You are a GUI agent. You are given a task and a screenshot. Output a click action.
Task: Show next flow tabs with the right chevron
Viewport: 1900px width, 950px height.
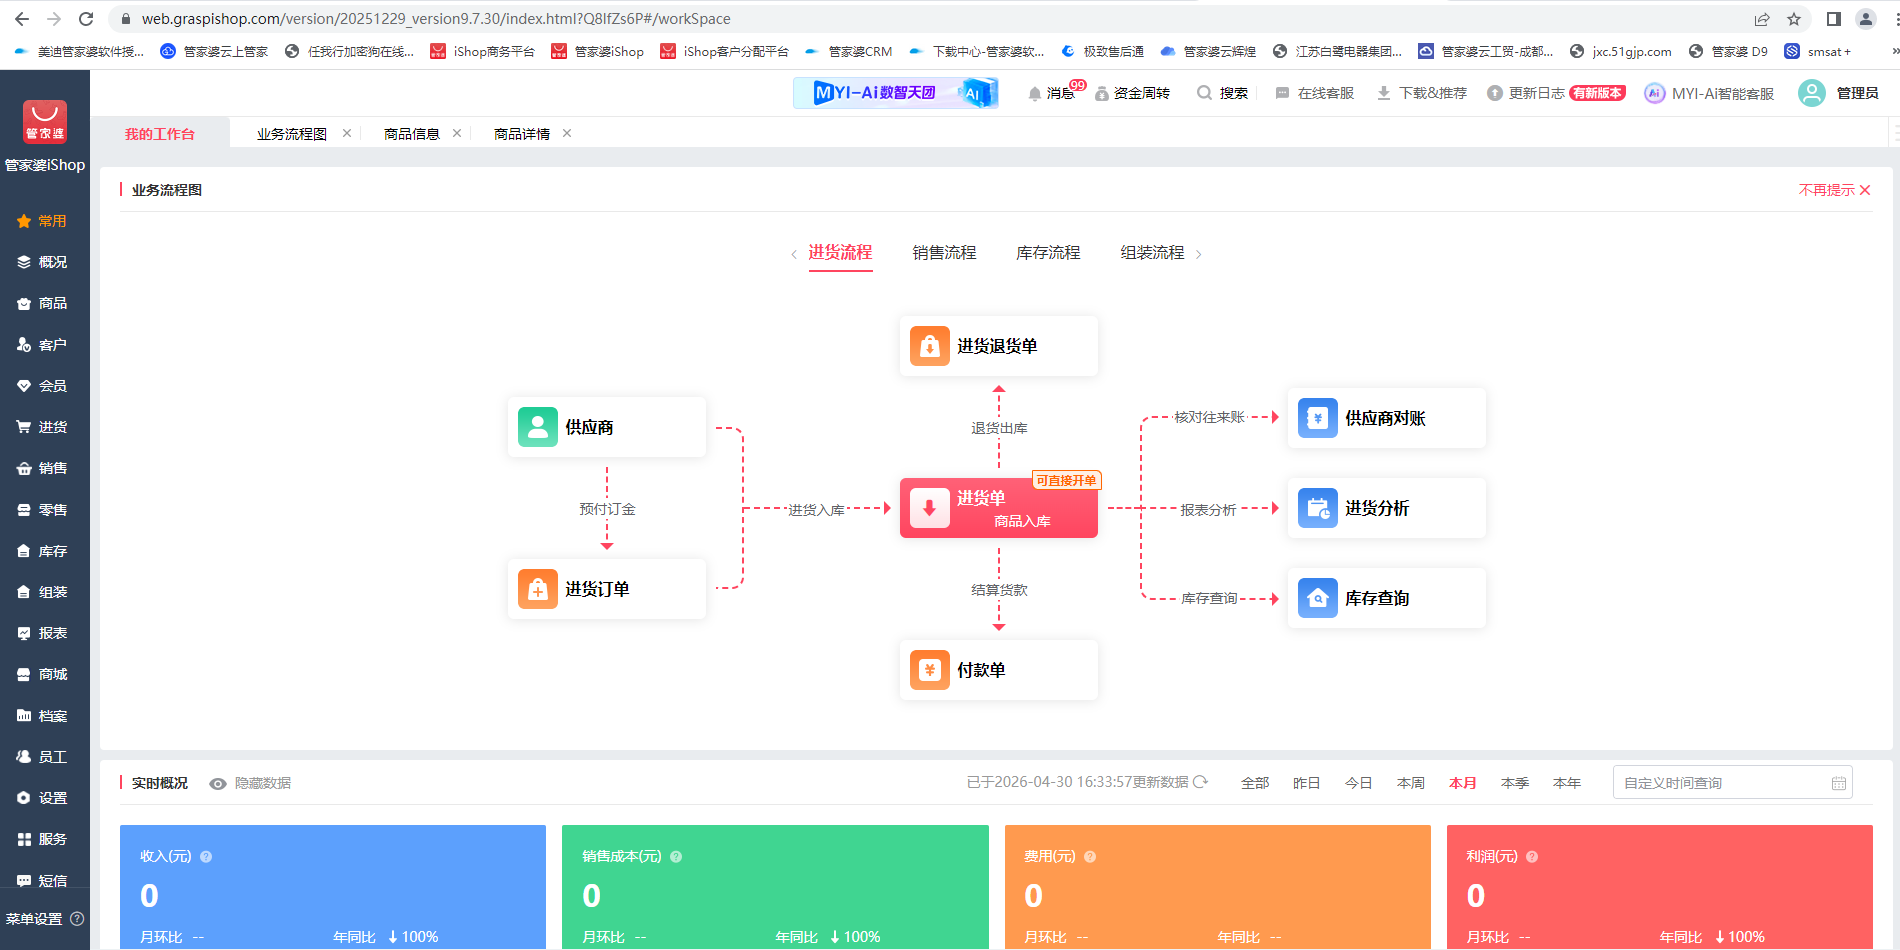point(1198,254)
